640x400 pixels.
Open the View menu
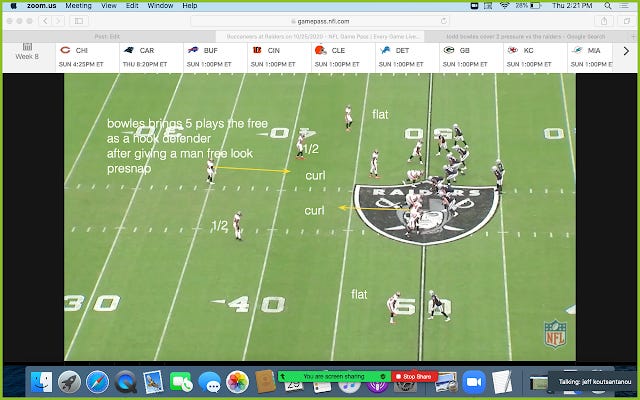109,6
